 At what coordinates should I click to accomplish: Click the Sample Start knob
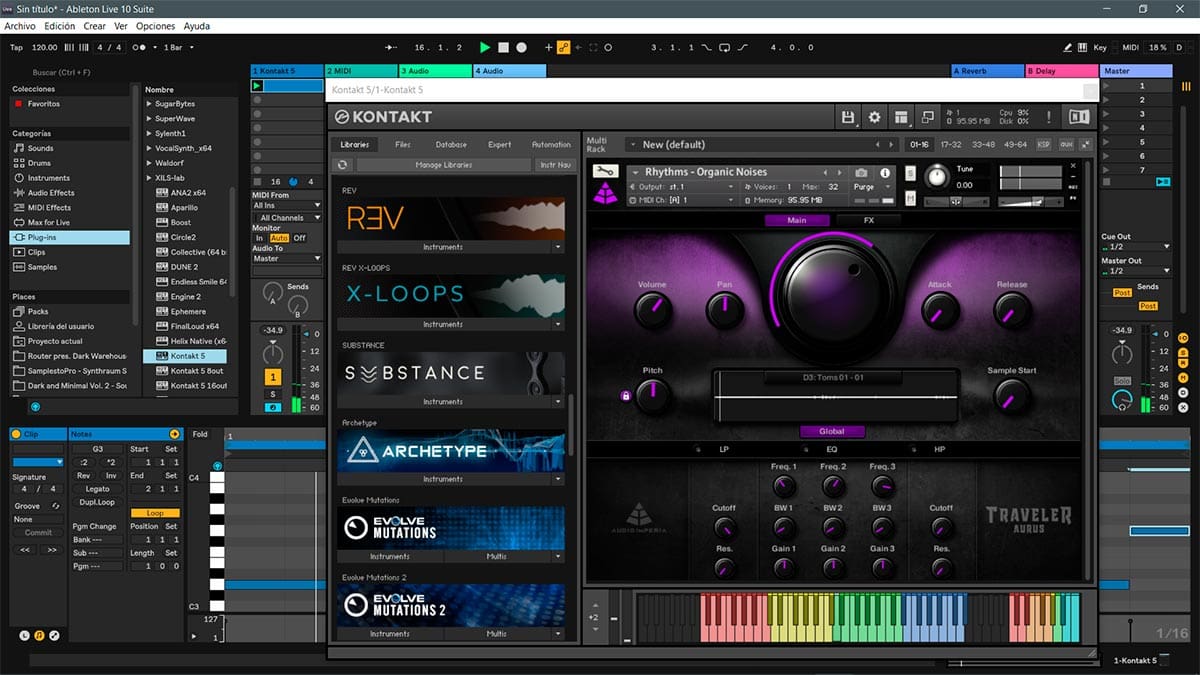click(1011, 397)
